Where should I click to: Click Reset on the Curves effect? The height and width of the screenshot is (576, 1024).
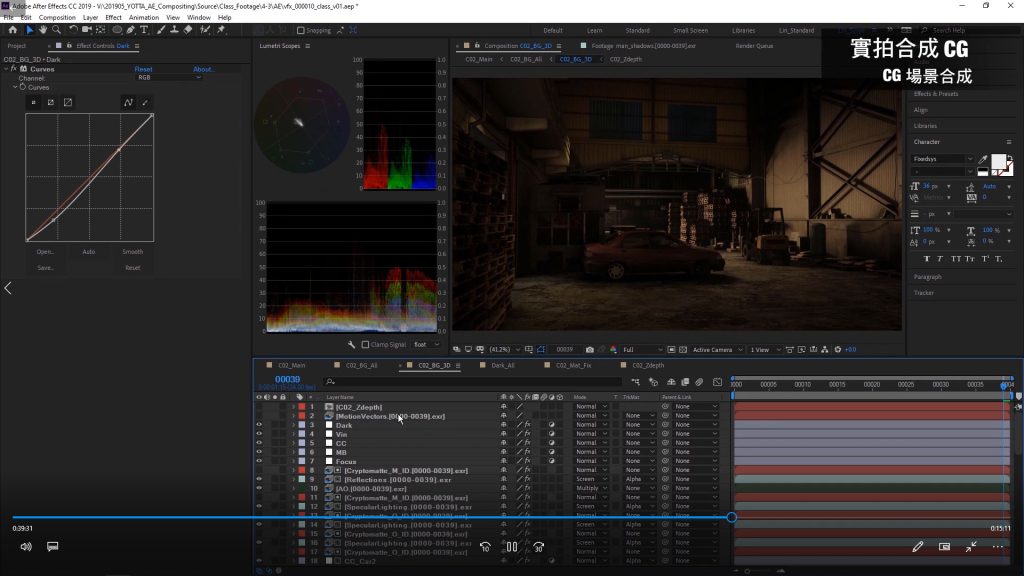click(143, 69)
